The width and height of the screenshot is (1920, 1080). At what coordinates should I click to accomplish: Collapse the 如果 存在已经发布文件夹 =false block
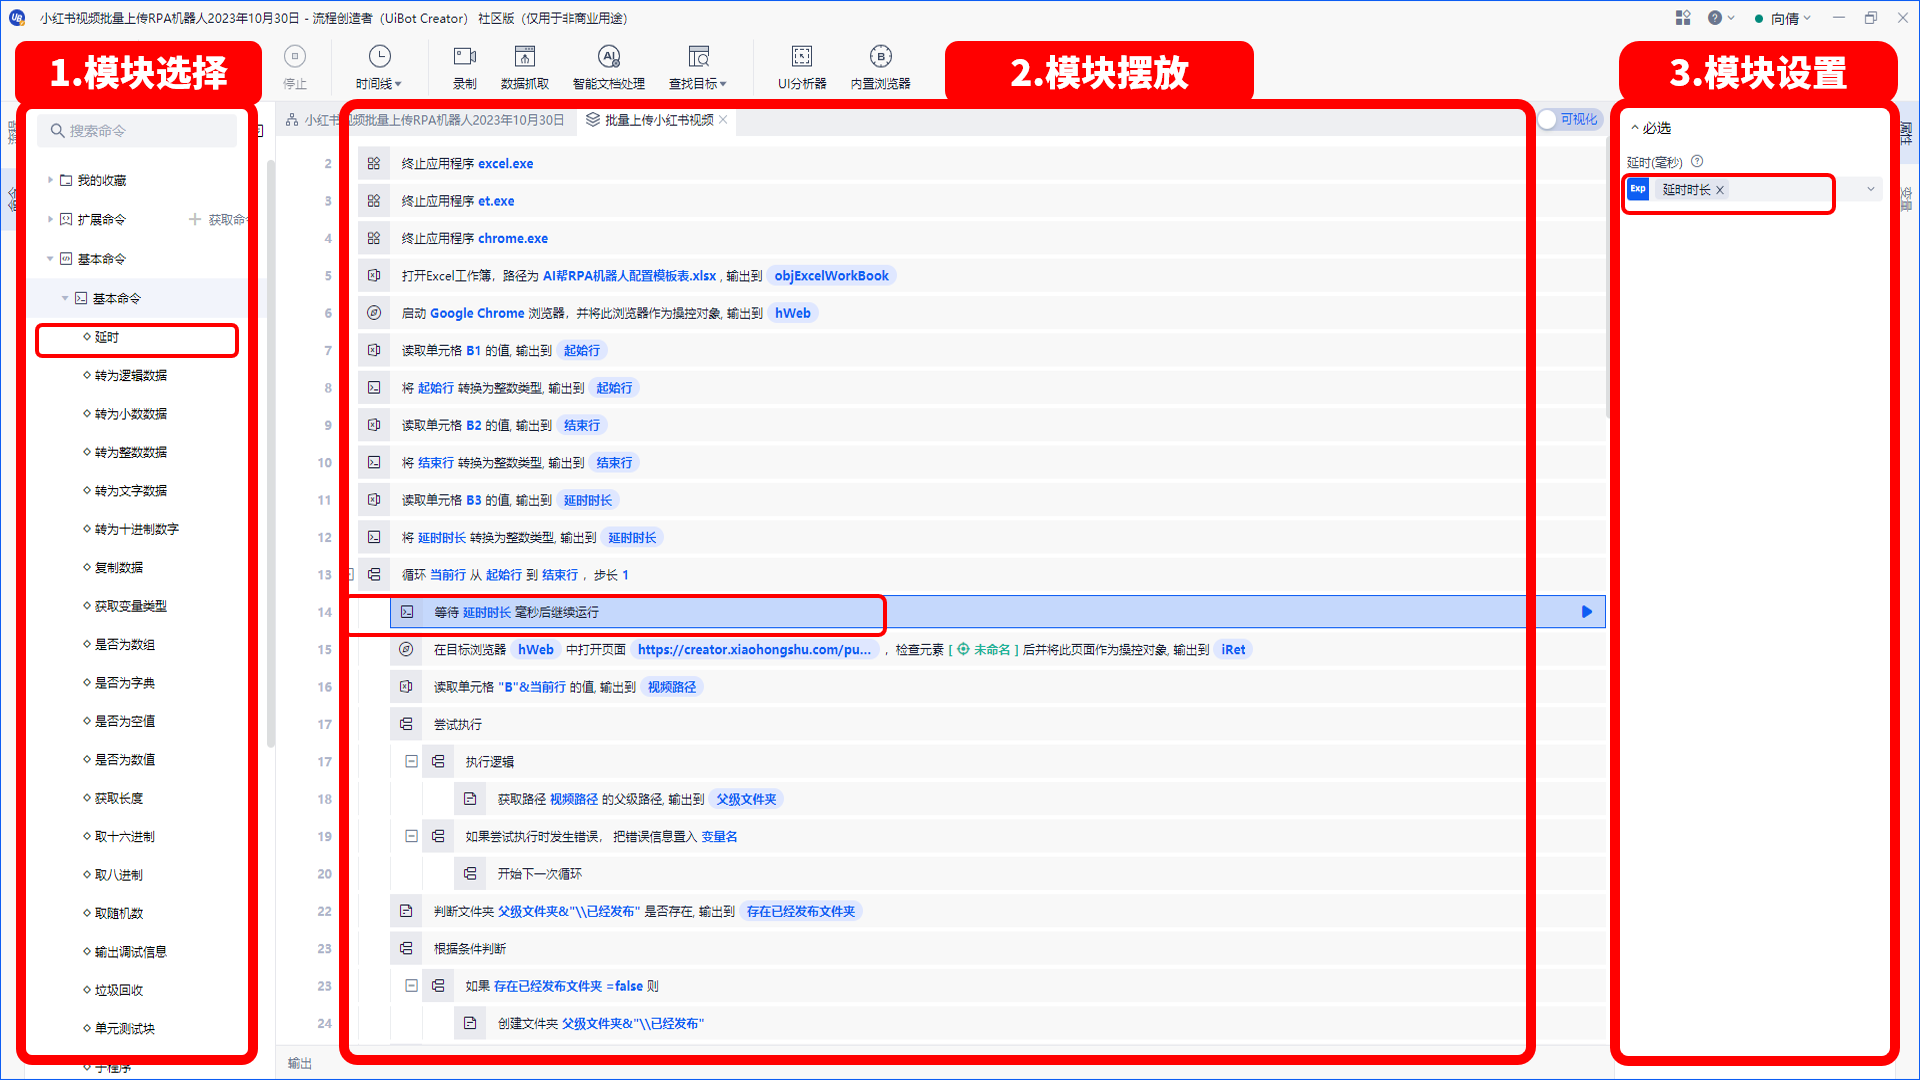(411, 985)
